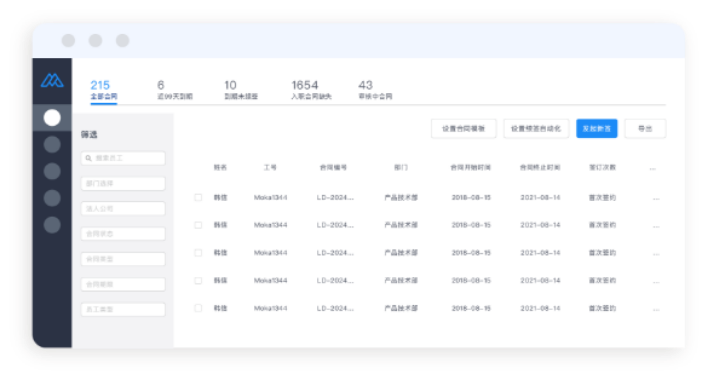Open the last gray circle sidebar item
Image resolution: width=708 pixels, height=380 pixels.
[52, 225]
